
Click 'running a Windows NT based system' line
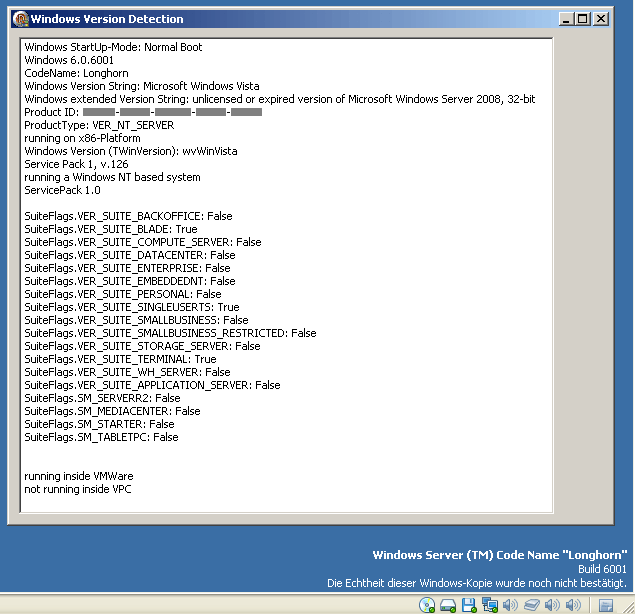[x=112, y=177]
